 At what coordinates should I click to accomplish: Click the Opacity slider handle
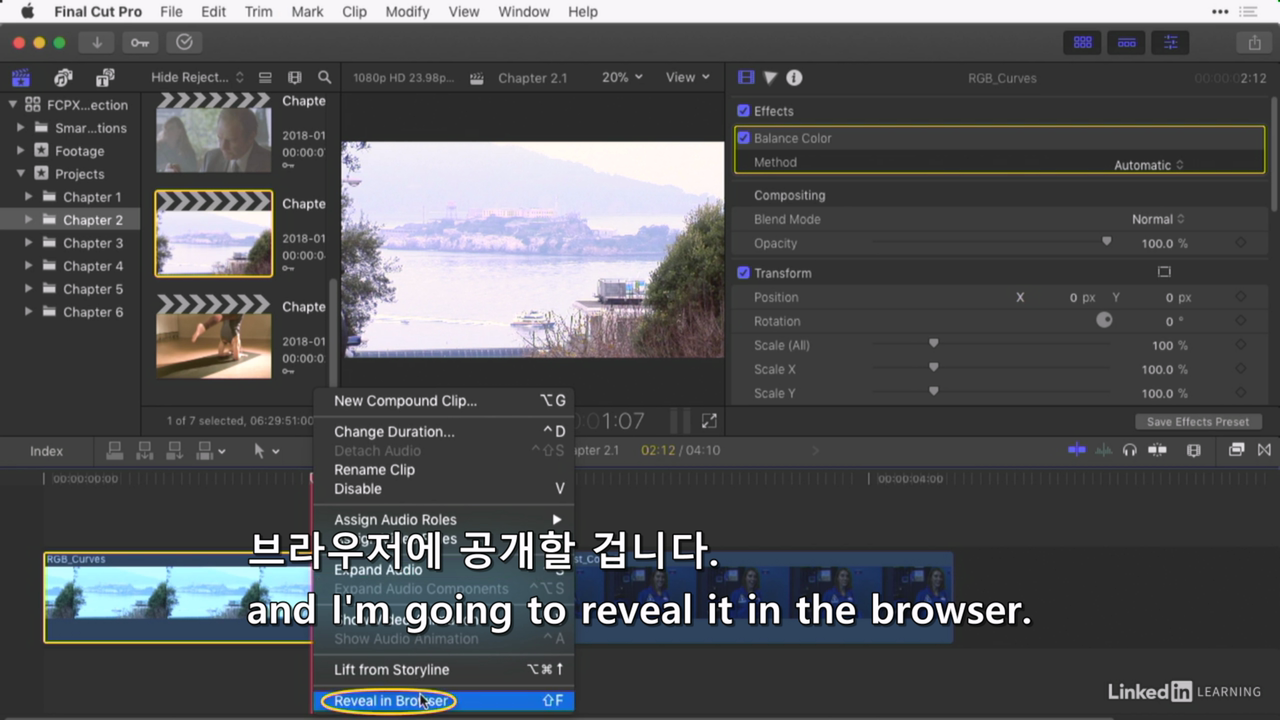1106,241
